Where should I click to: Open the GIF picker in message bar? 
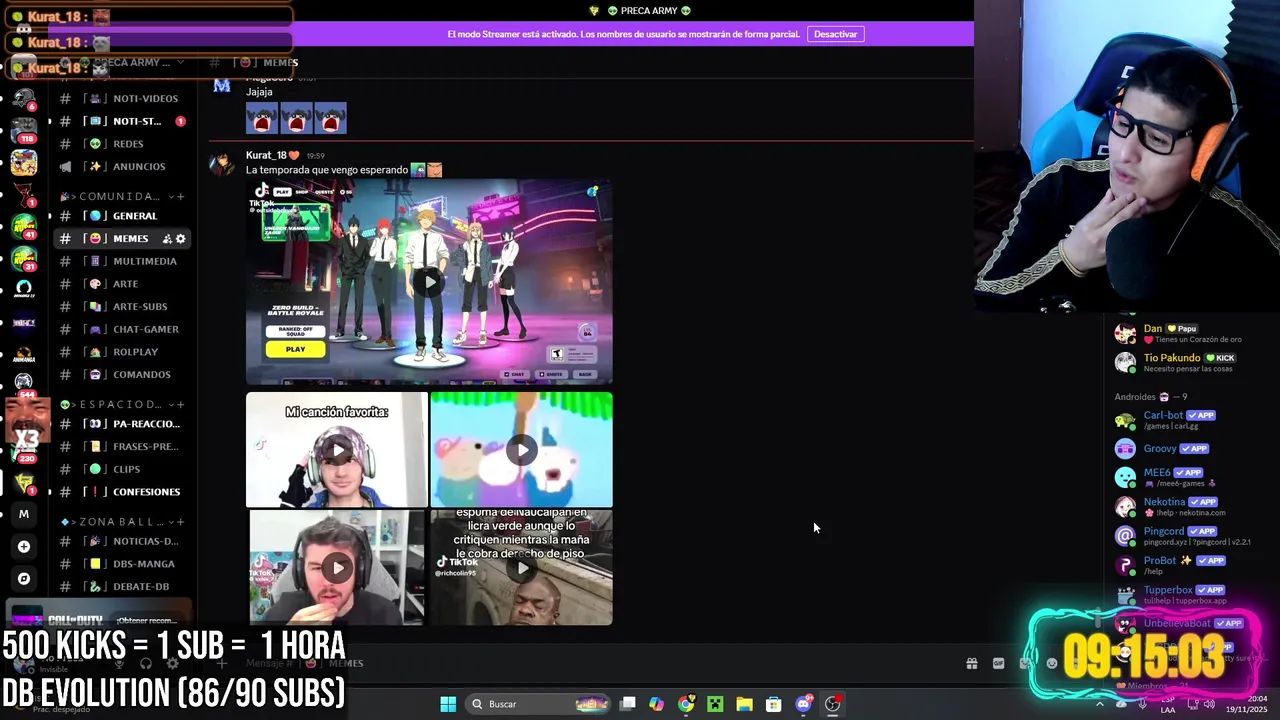tap(998, 663)
